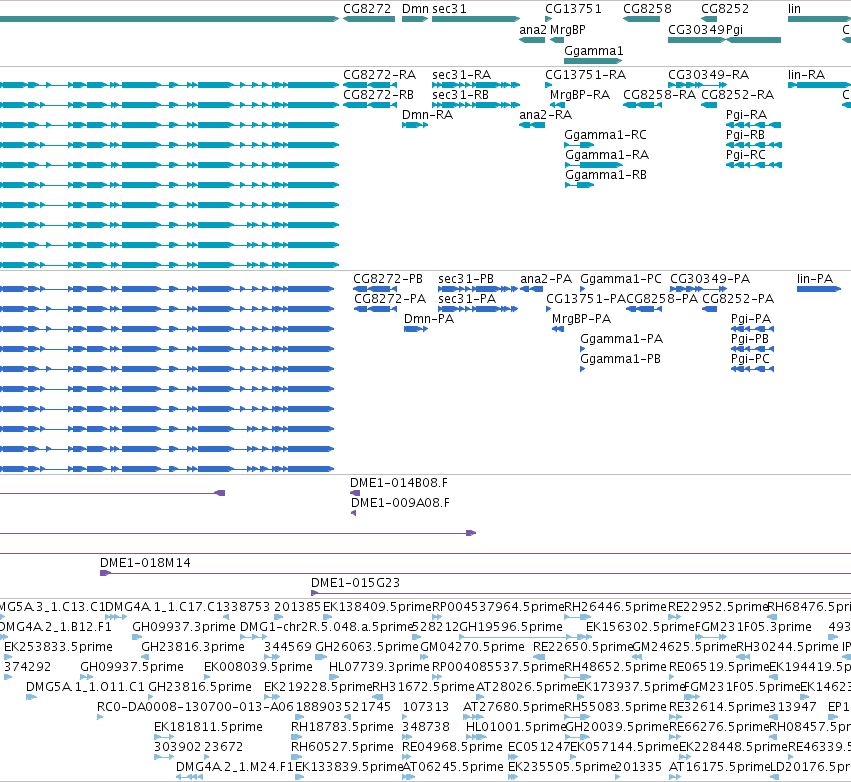Select transcript lin-RA
Viewport: 851px width, 782px height.
(806, 75)
